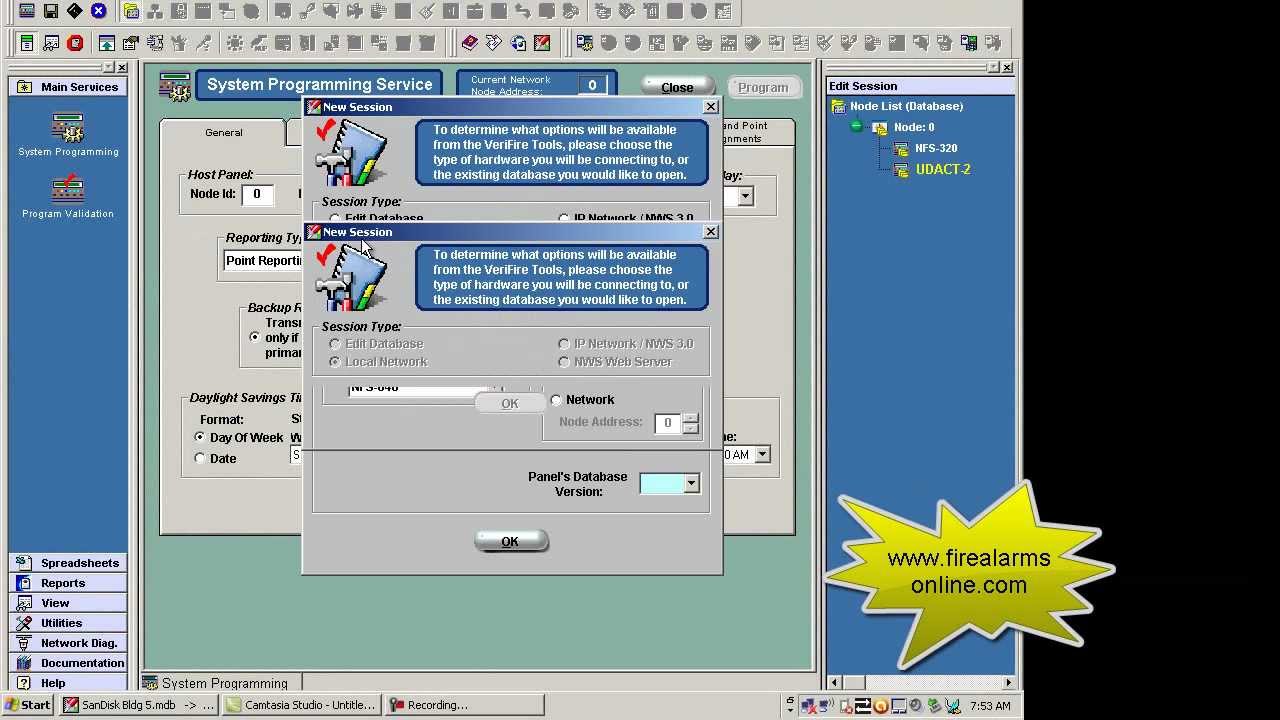Select NWS Web Server session type radio
1280x720 pixels.
tap(564, 362)
